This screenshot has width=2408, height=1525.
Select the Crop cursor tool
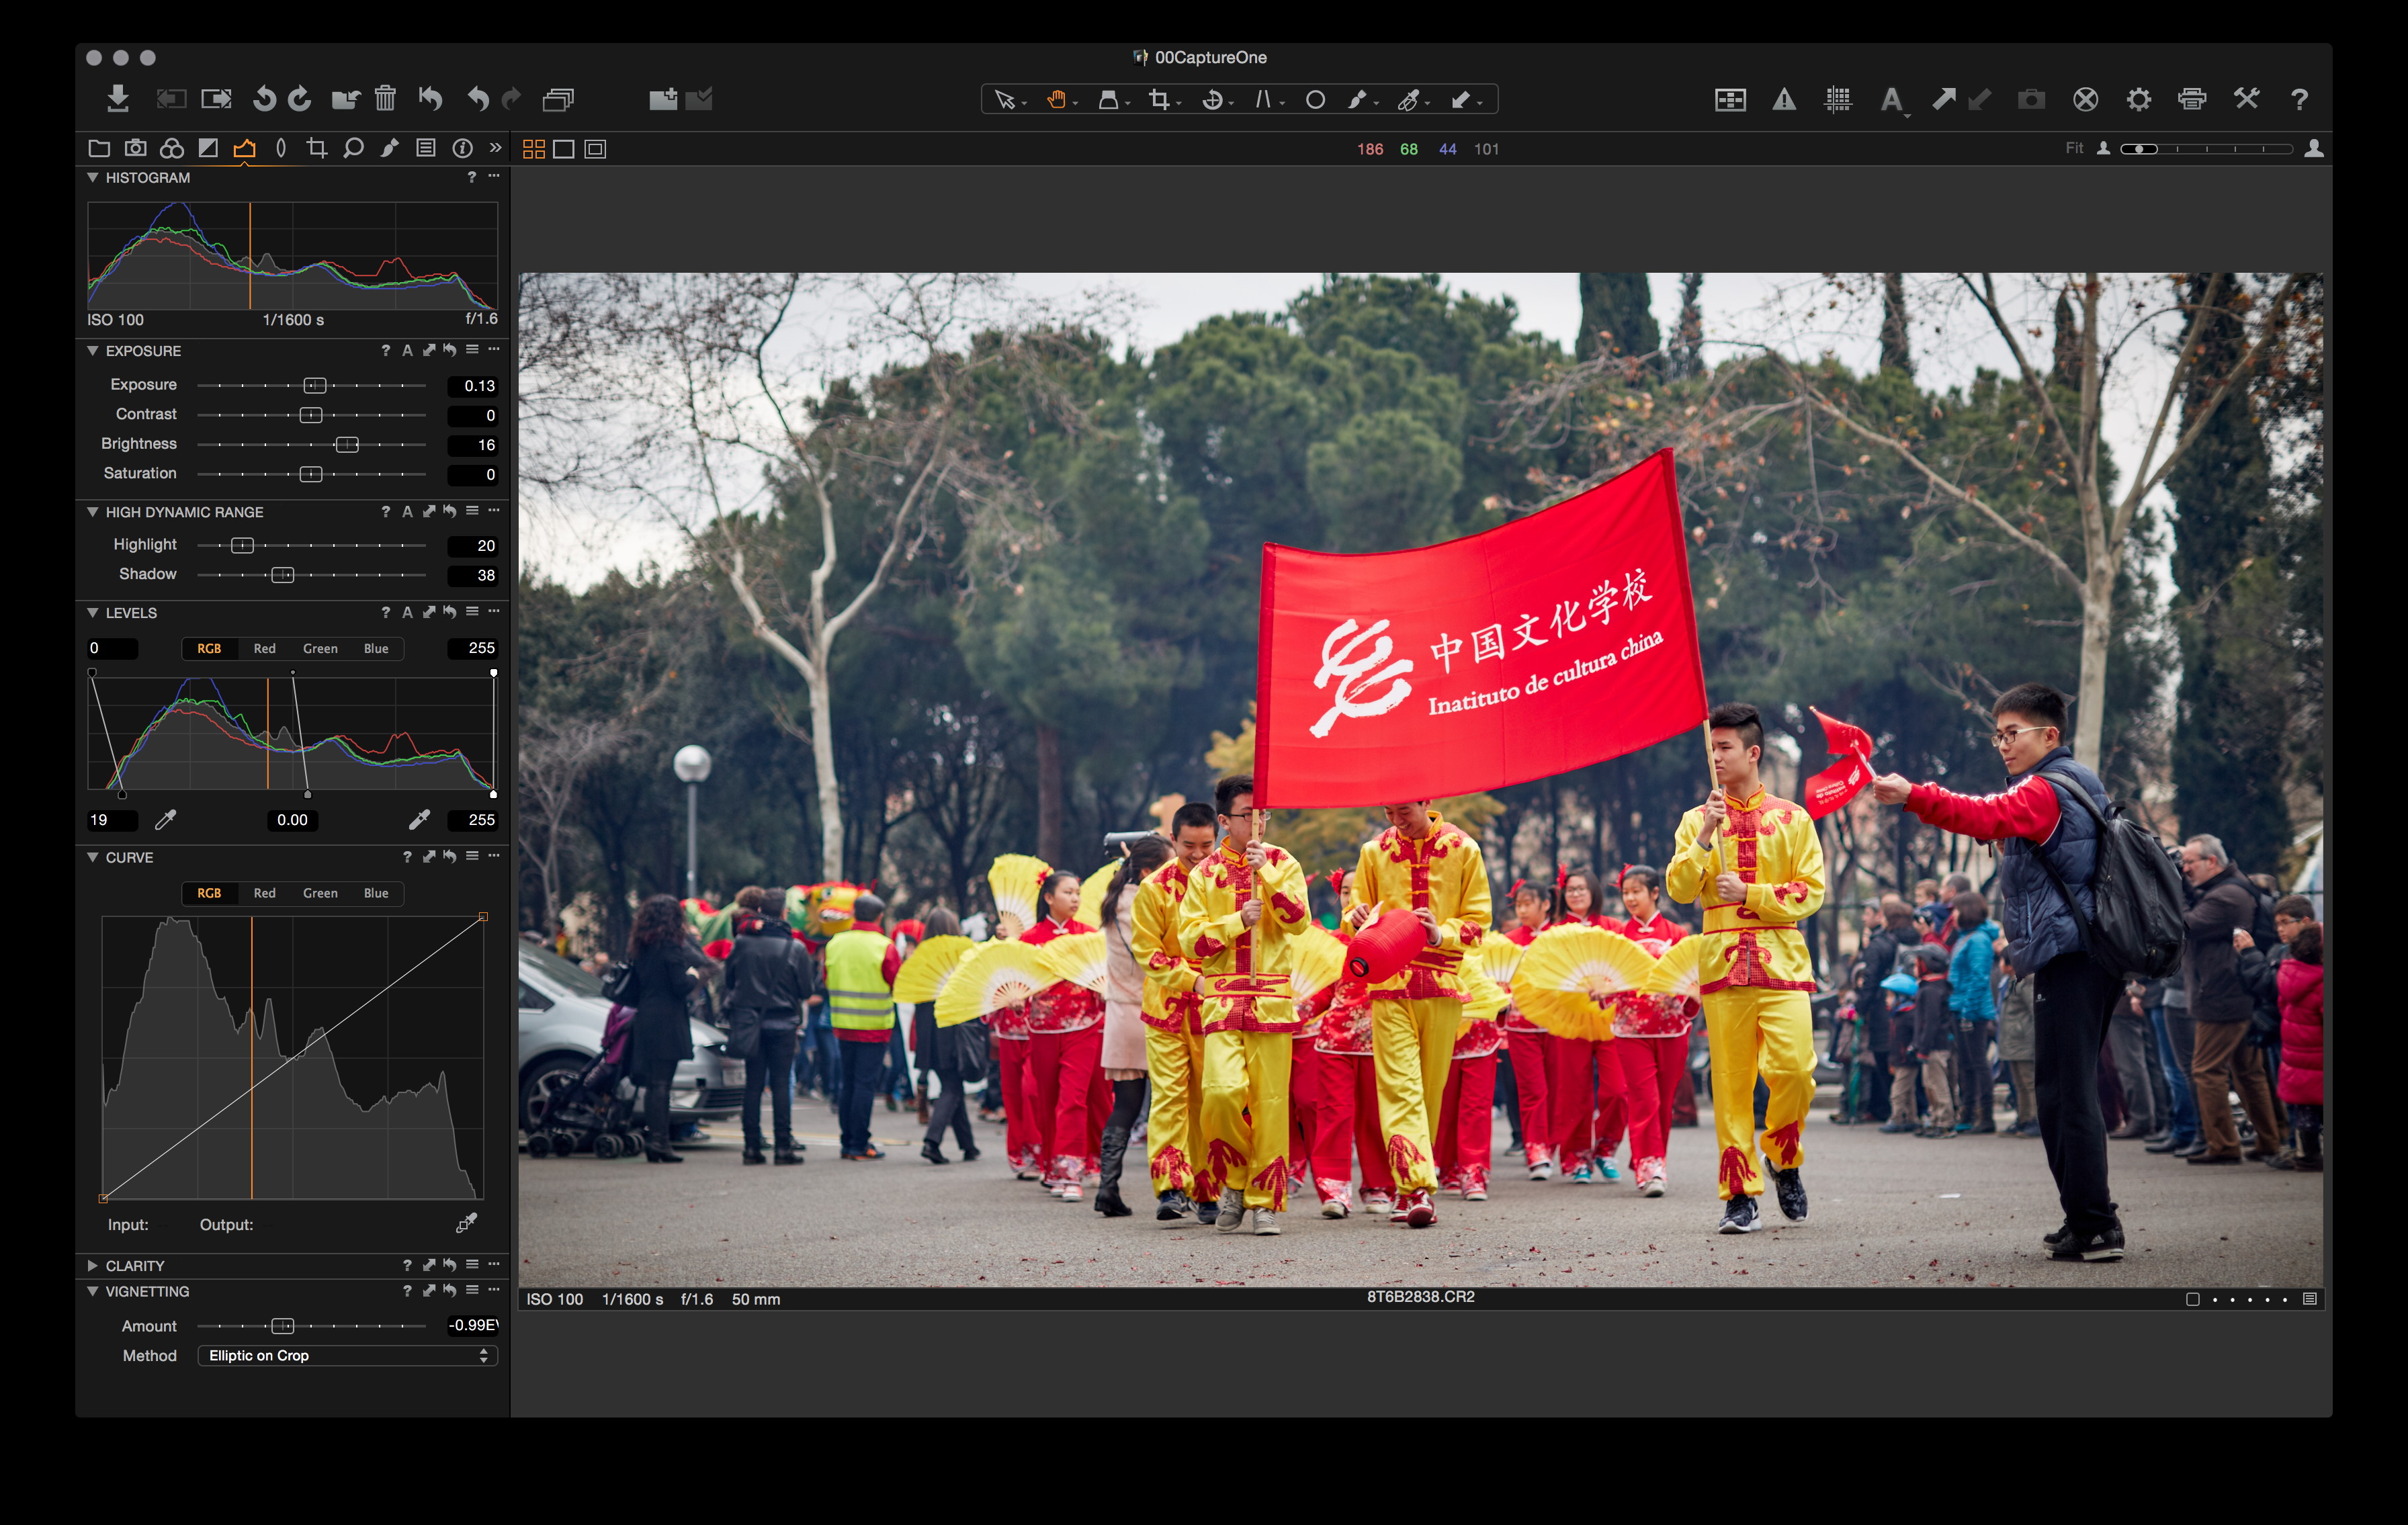tap(1159, 99)
